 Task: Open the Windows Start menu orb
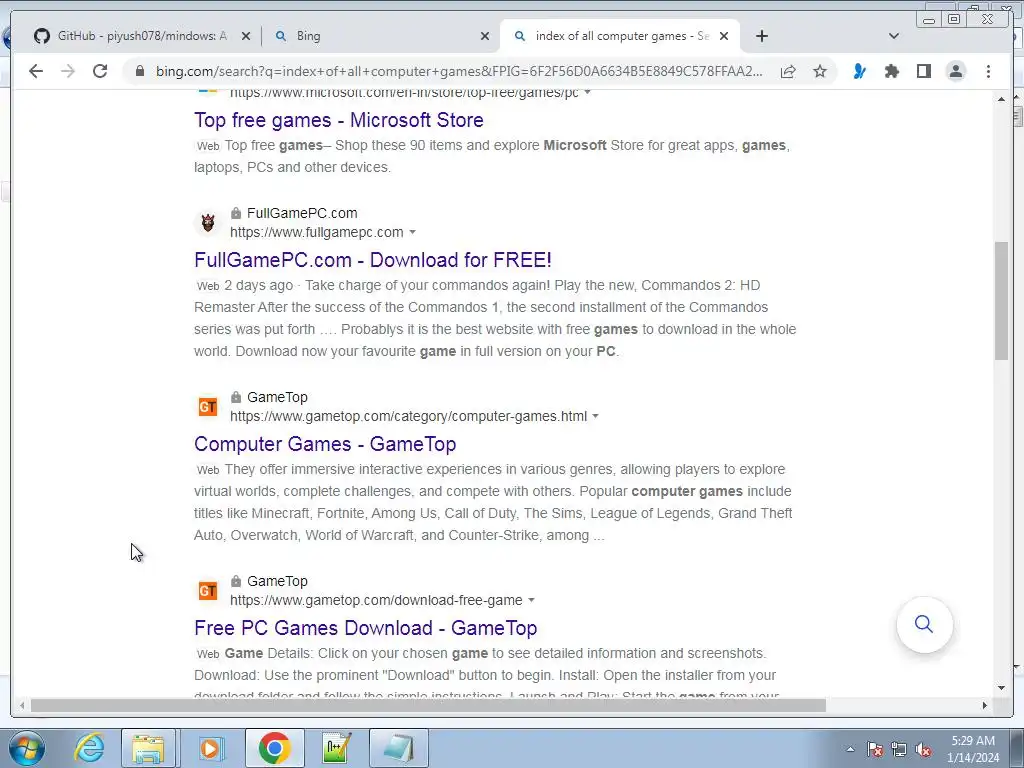pyautogui.click(x=27, y=748)
